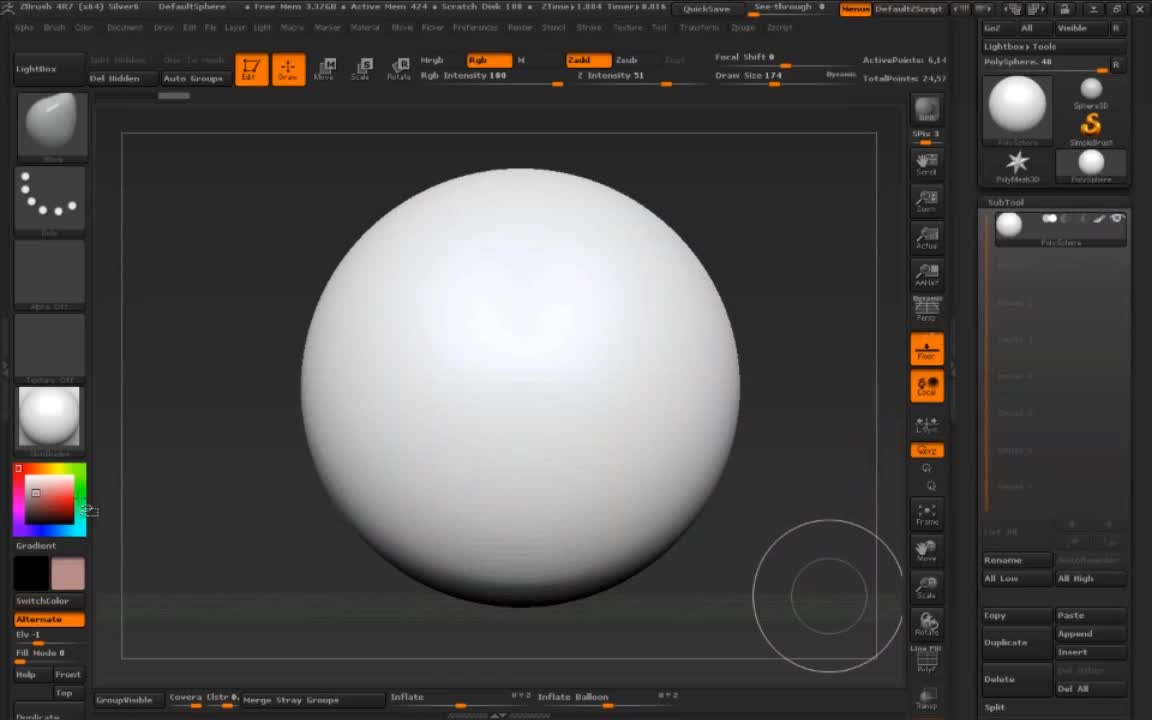
Task: Turn off the Zadd mode
Action: 587,60
